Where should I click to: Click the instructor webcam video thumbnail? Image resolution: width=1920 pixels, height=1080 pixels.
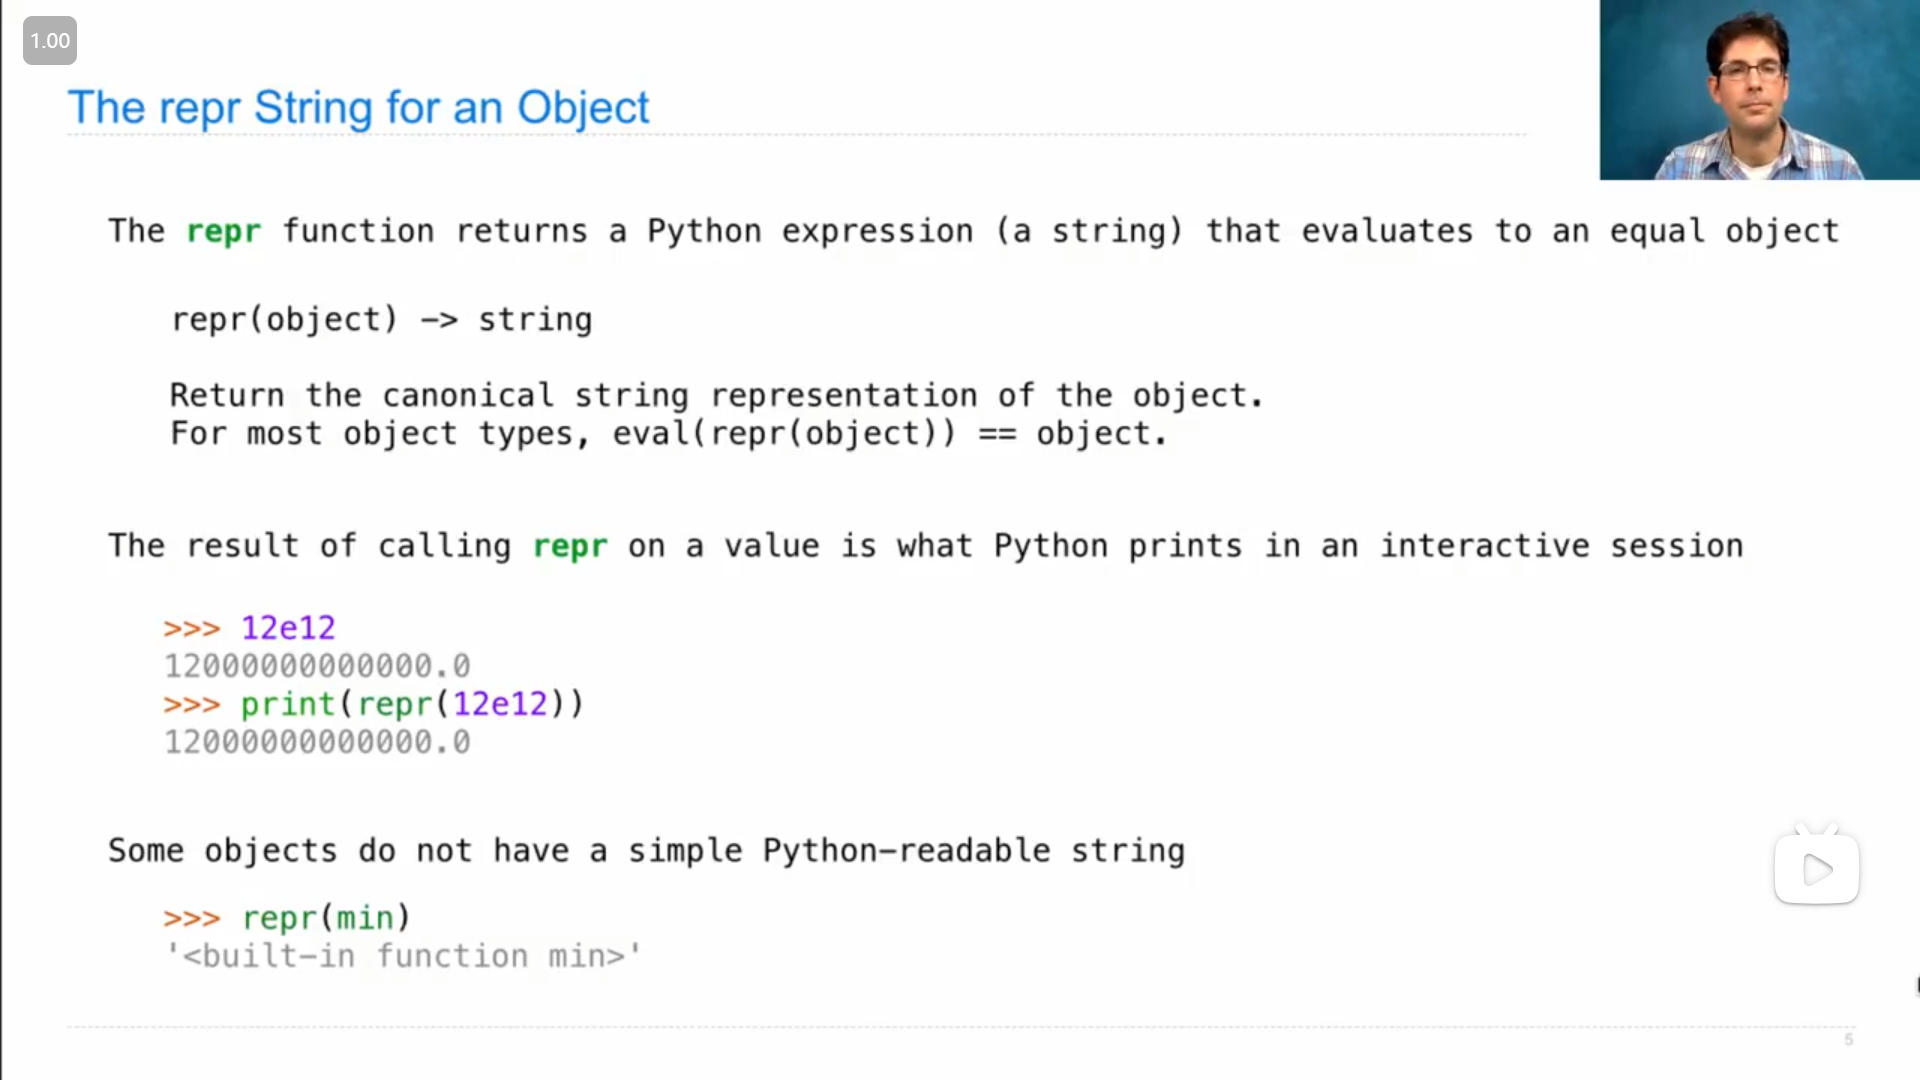[1759, 90]
